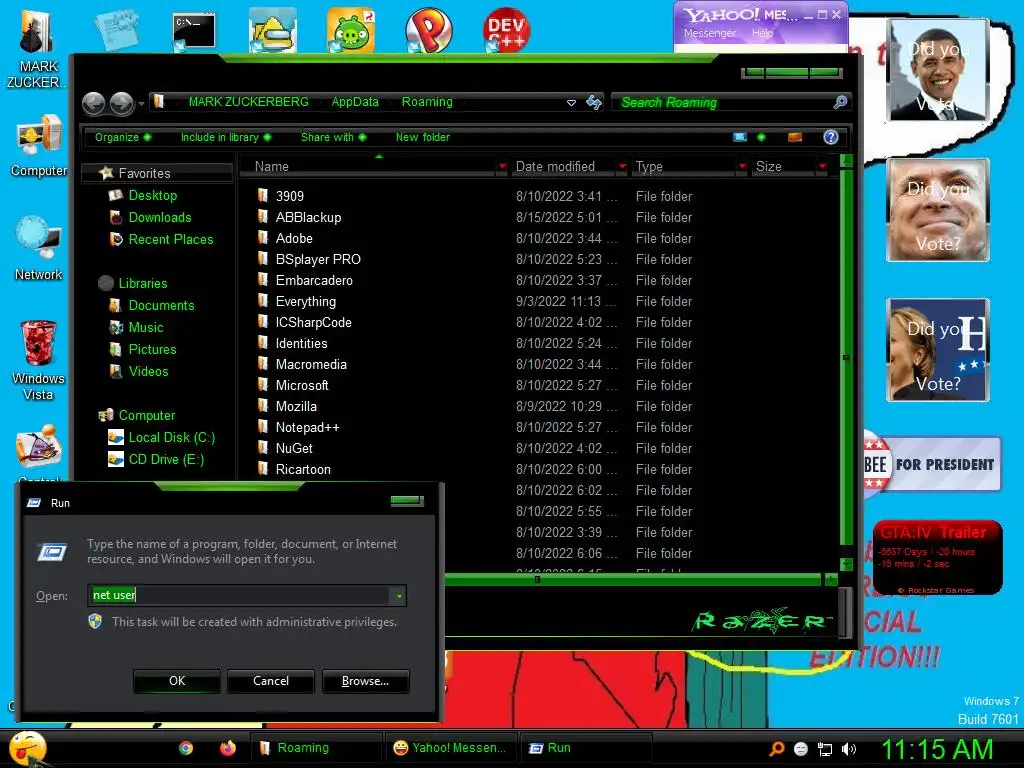Open the Explorer help question mark icon

(831, 137)
